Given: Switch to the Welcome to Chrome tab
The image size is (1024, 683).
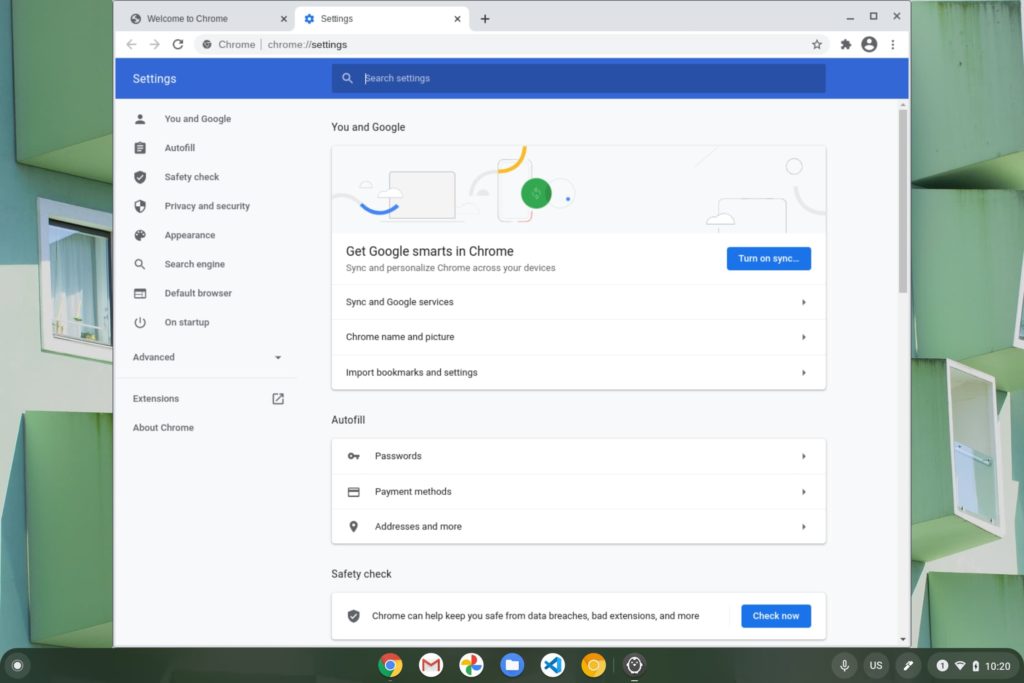Looking at the screenshot, I should point(208,19).
